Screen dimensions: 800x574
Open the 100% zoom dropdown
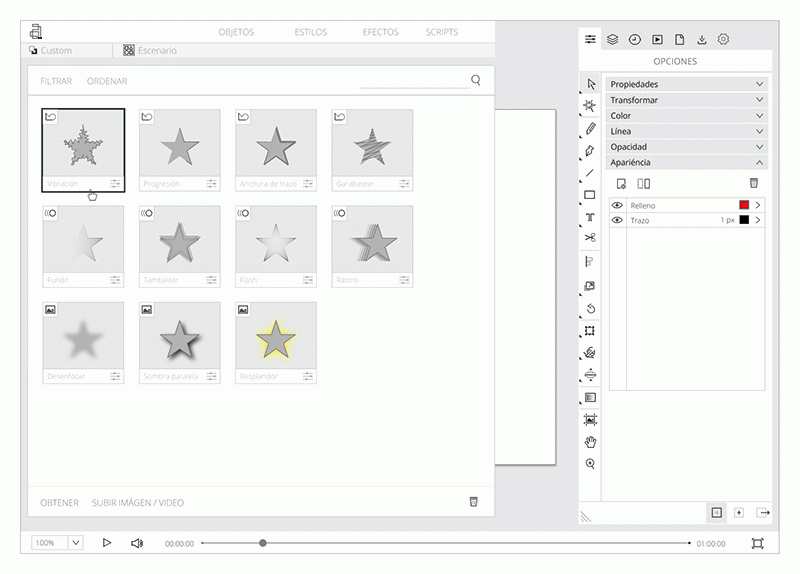coord(75,543)
